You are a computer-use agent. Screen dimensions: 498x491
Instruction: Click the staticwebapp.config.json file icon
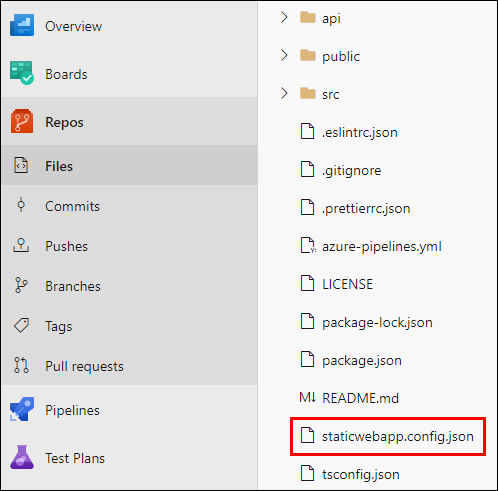(x=307, y=435)
